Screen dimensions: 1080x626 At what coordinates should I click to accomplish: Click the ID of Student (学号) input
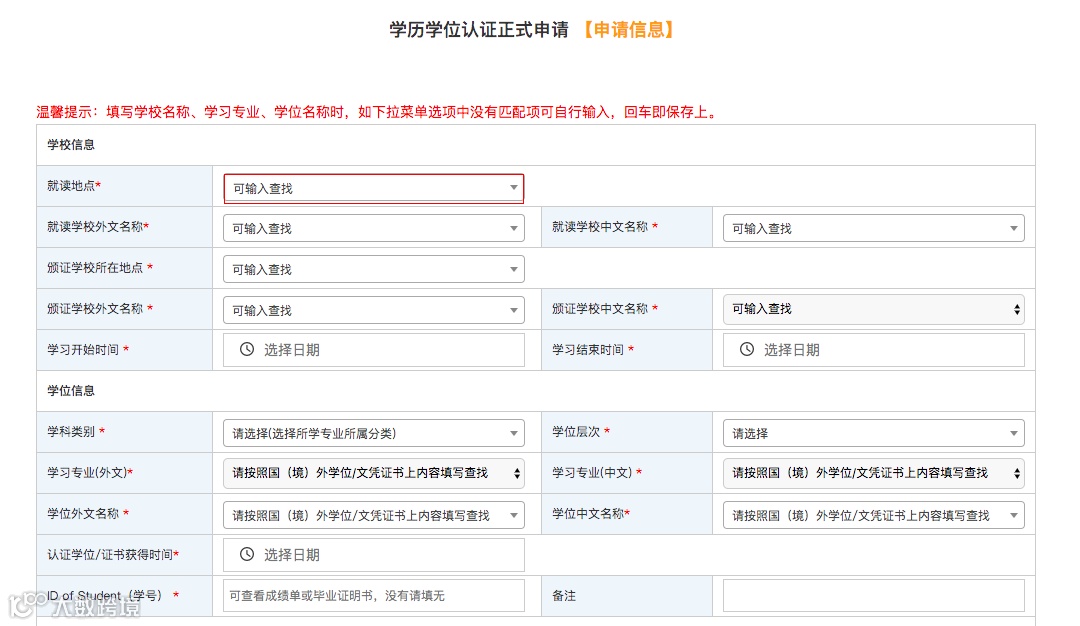point(373,596)
